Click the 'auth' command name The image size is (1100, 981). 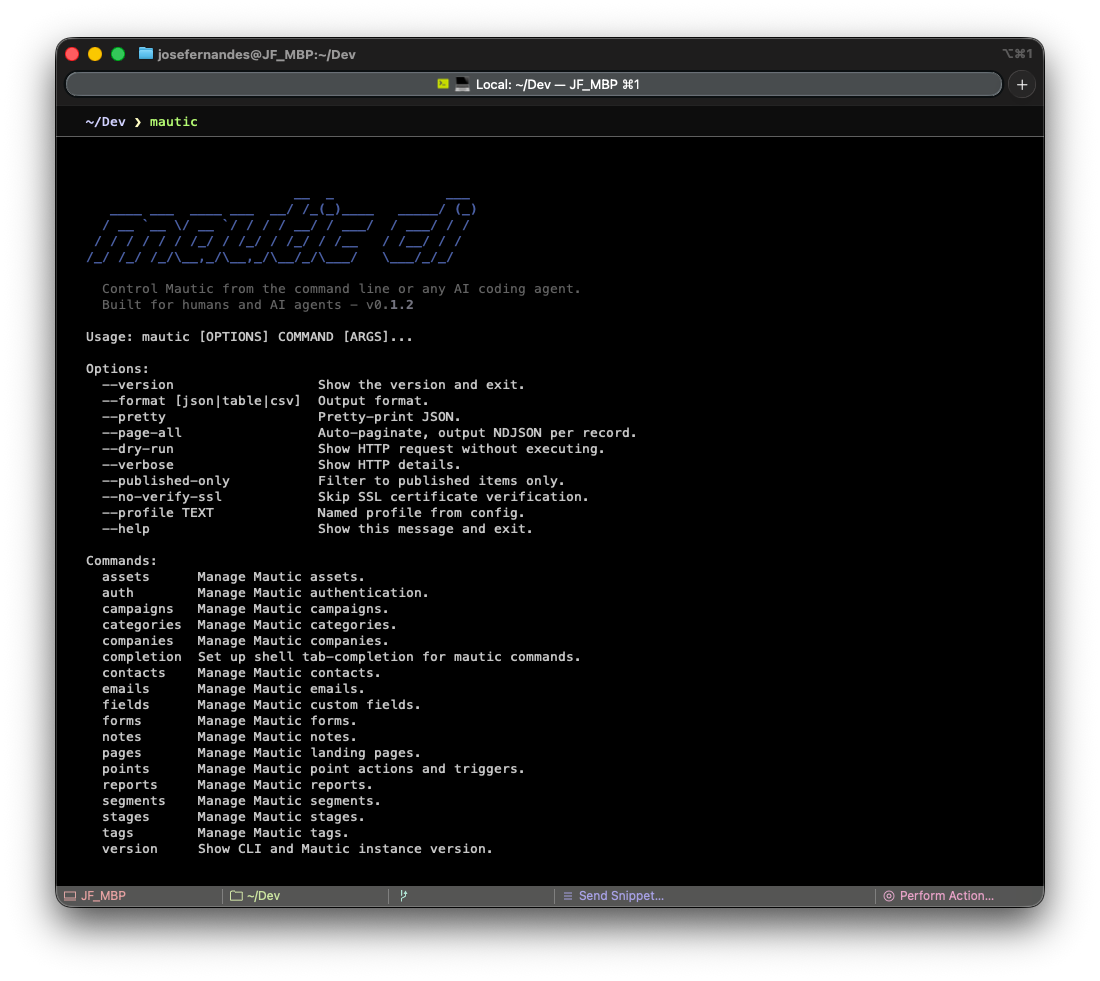[x=118, y=593]
